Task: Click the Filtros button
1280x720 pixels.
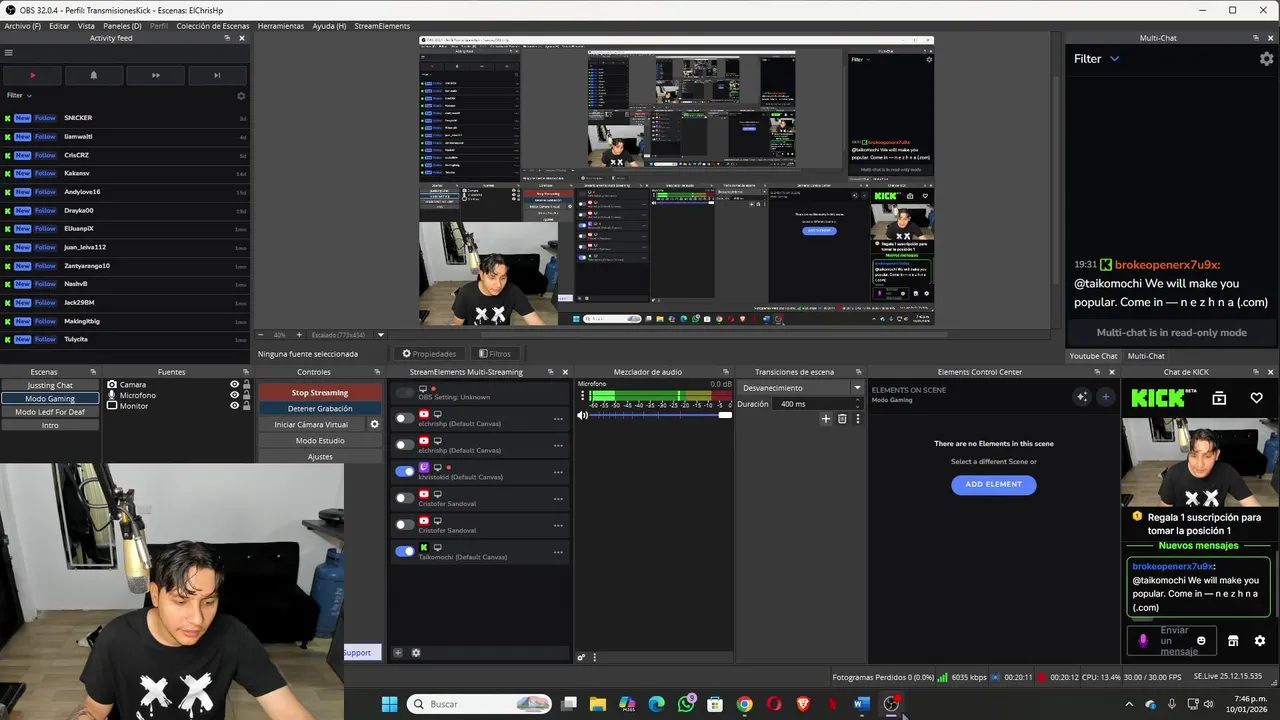Action: [494, 354]
